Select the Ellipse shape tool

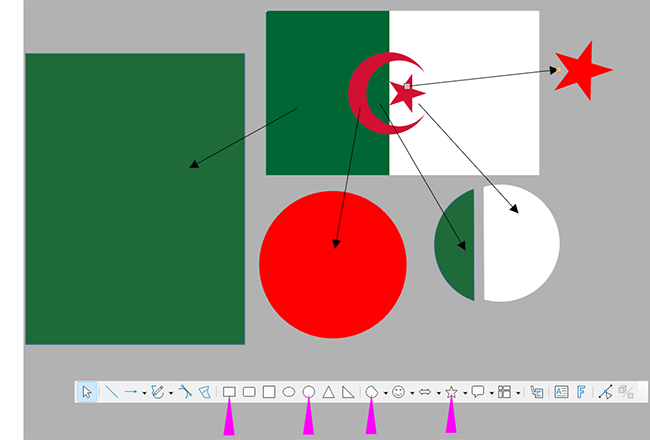(x=289, y=392)
